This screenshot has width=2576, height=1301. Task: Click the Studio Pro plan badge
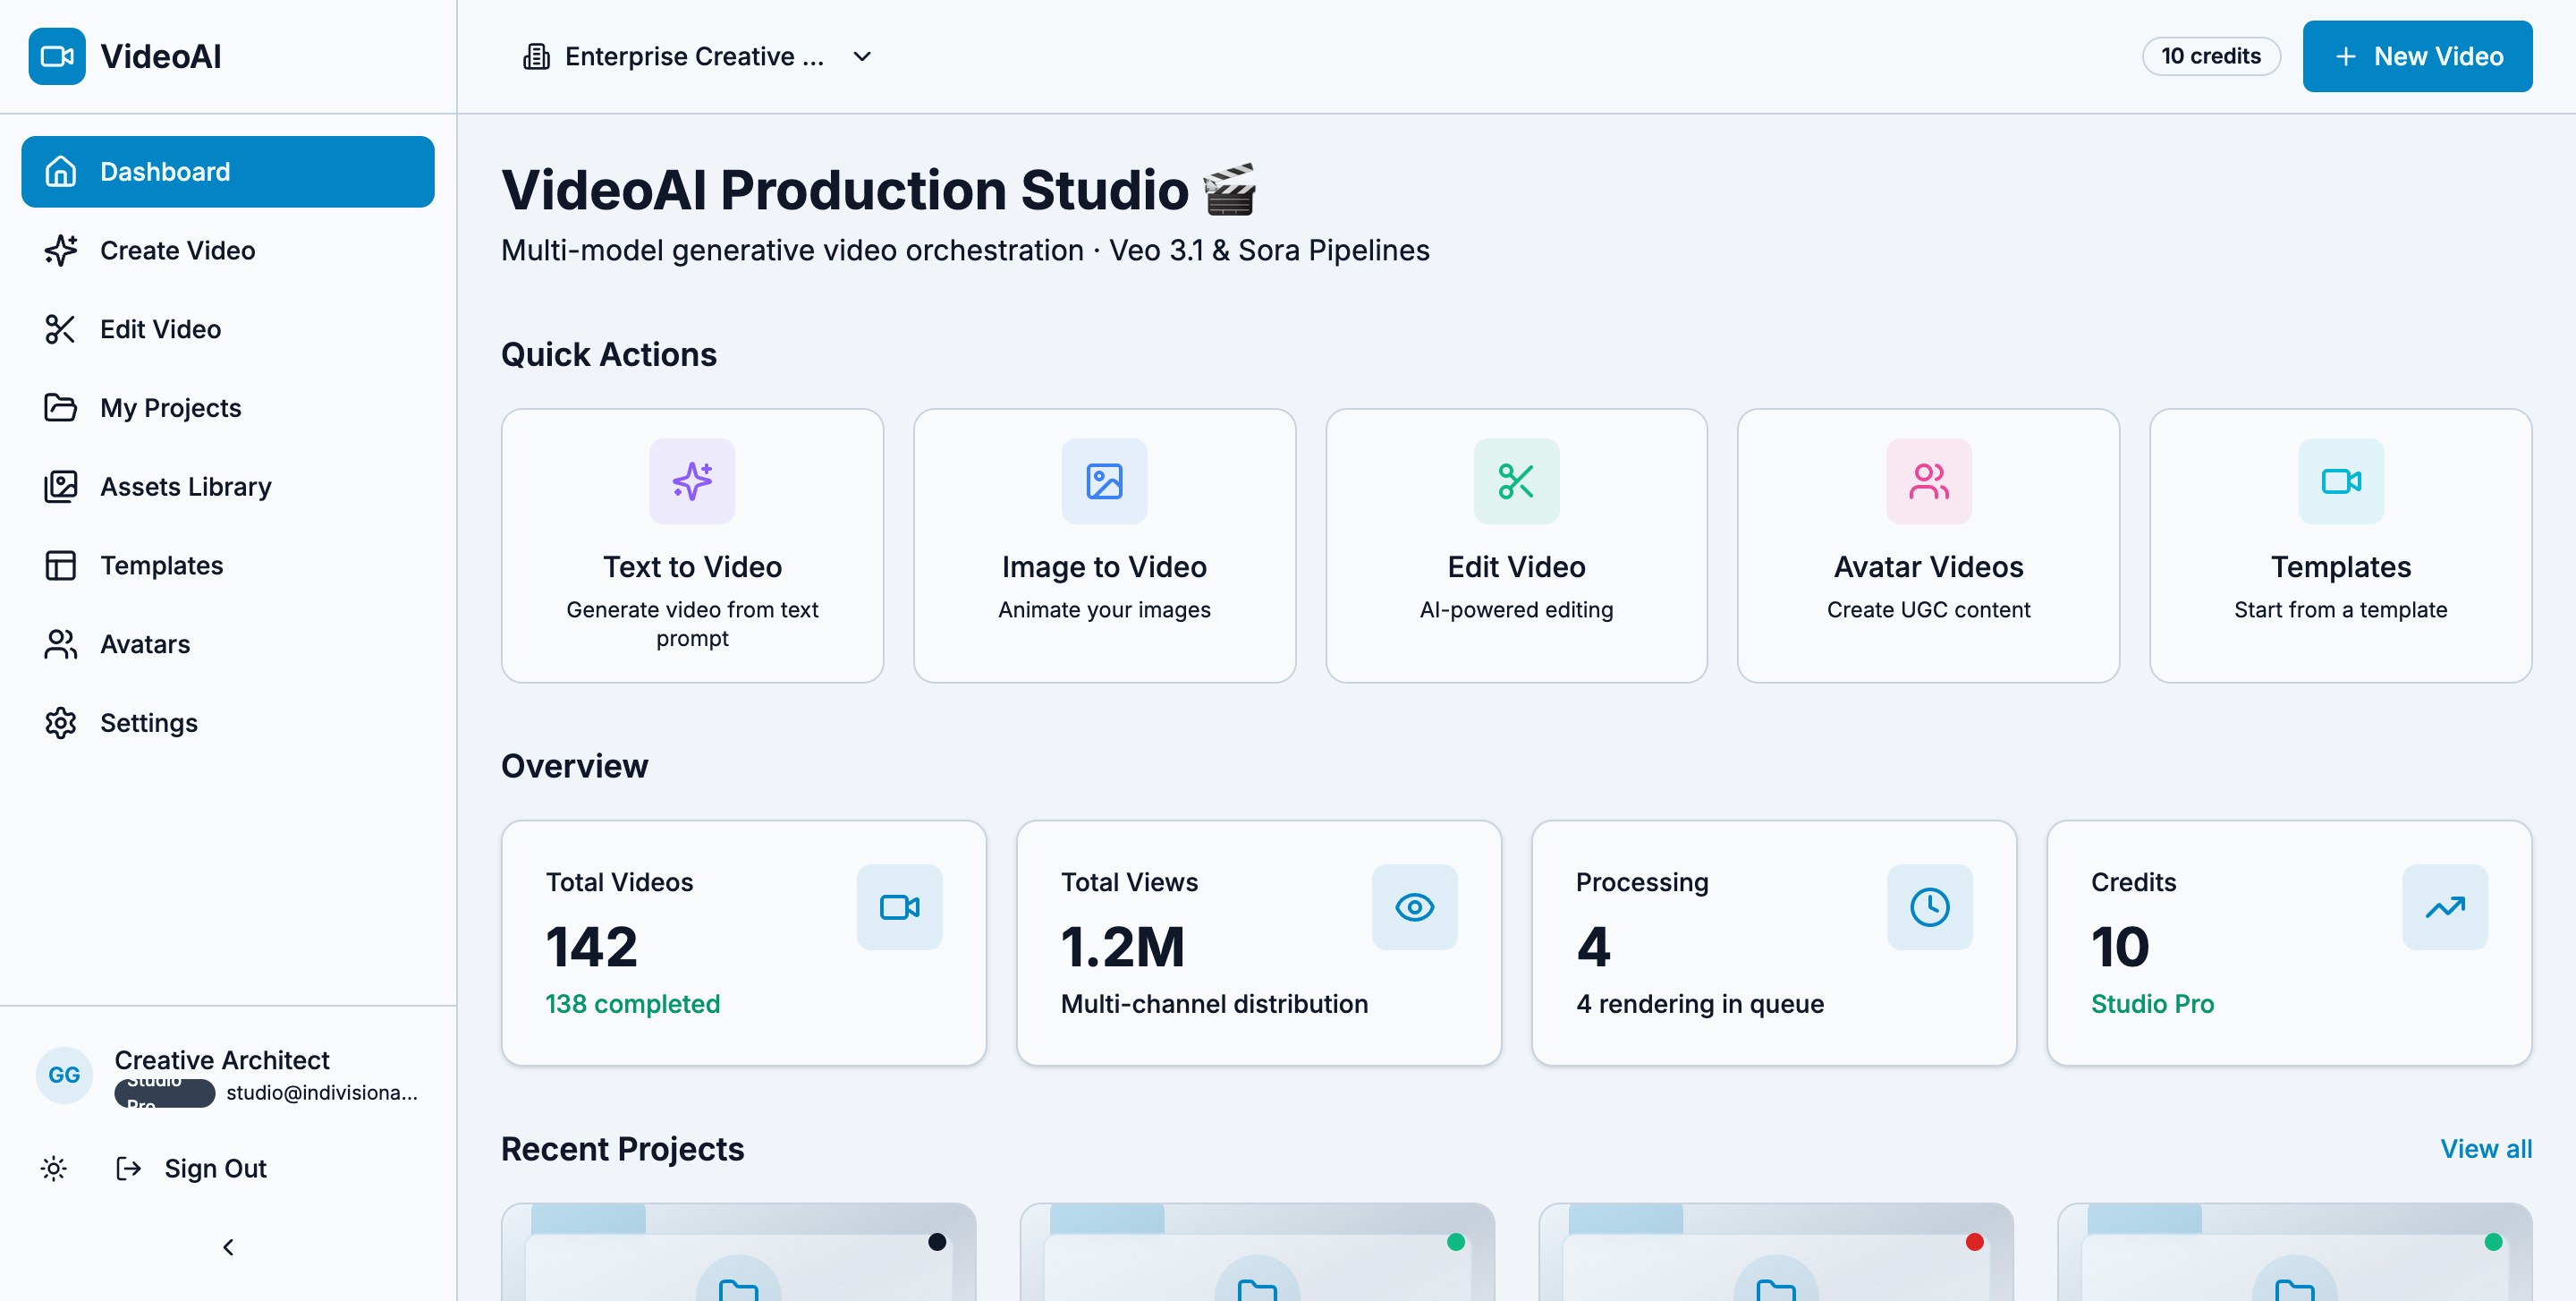coord(165,1093)
